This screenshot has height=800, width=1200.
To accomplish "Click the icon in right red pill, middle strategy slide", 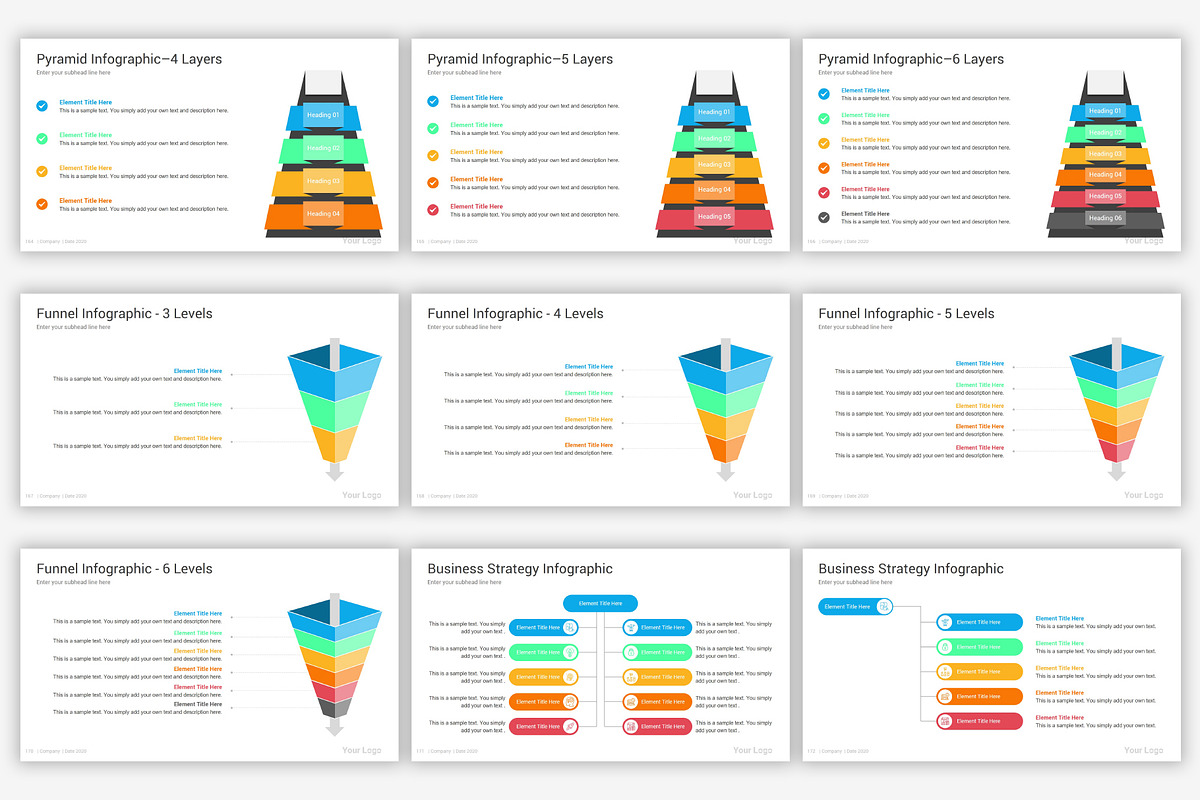I will (x=631, y=726).
